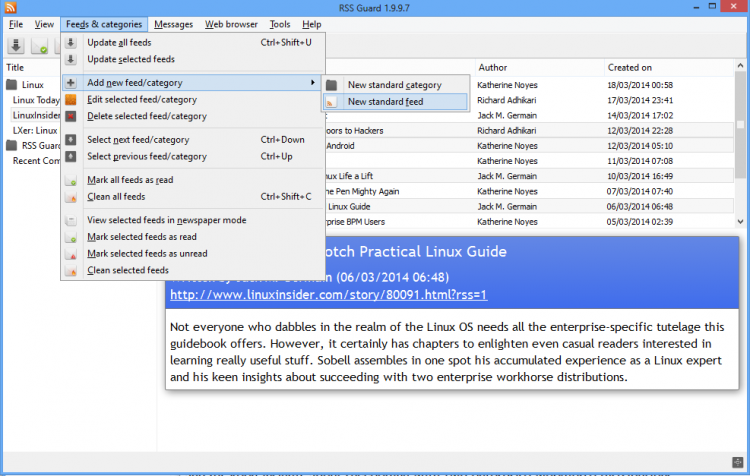This screenshot has height=476, width=750.
Task: Open the Tools menu
Action: [280, 24]
